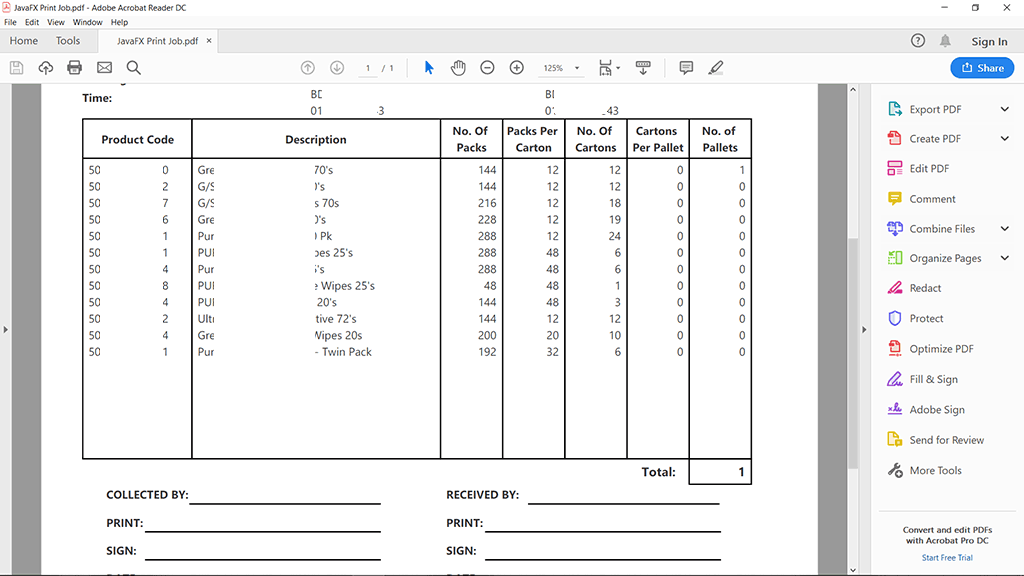This screenshot has height=576, width=1024.
Task: Open the Protect tool
Action: 926,318
